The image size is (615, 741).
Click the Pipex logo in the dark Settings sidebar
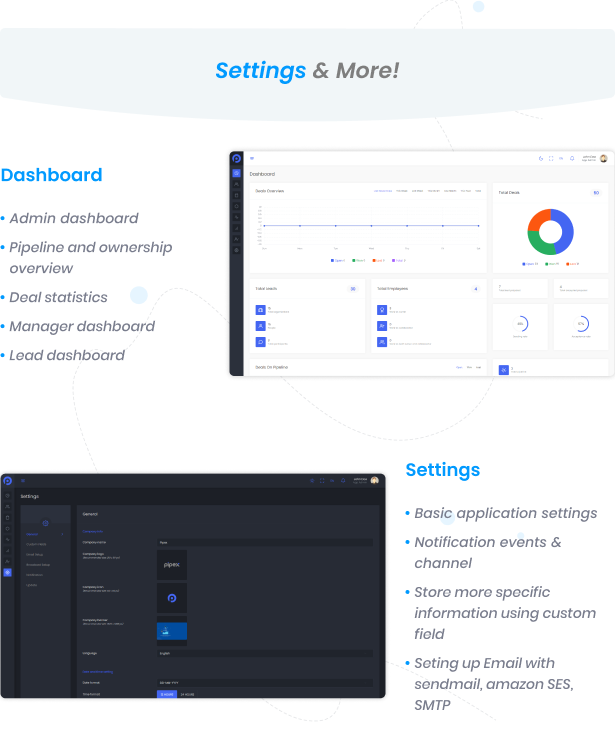(x=7, y=481)
